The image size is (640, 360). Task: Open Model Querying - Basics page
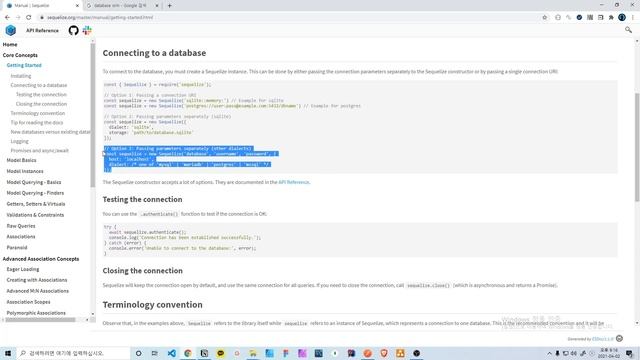[34, 182]
